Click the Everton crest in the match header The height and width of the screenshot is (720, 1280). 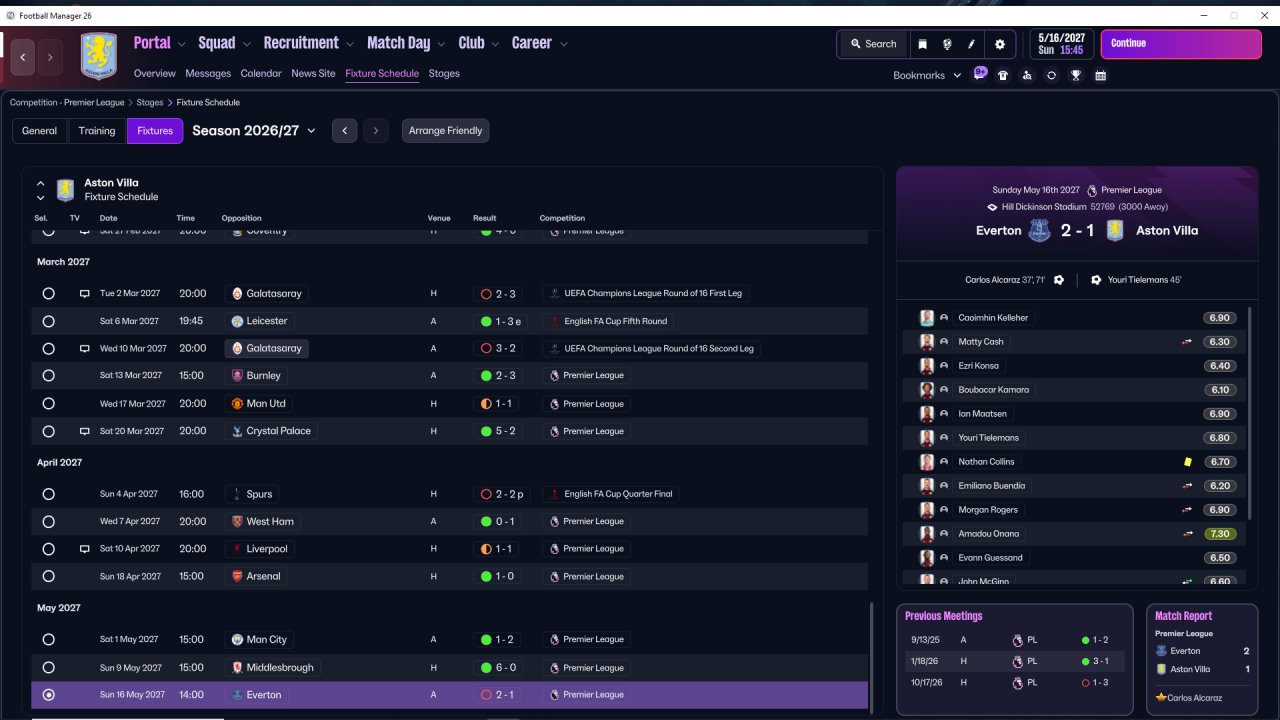click(1040, 230)
